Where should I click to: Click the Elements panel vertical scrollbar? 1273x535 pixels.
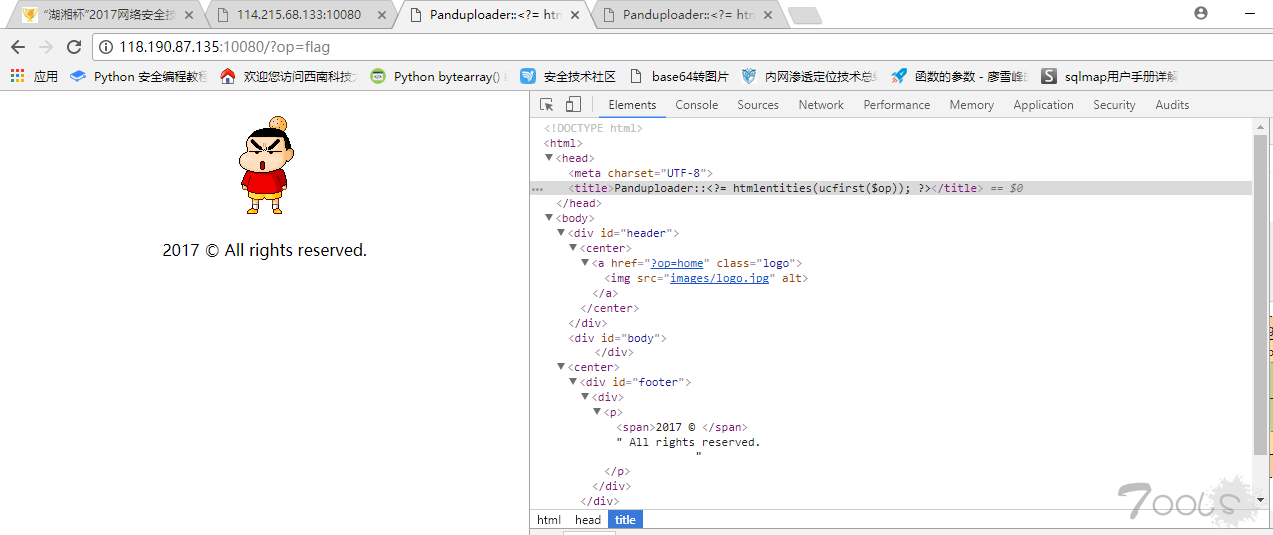click(1259, 295)
